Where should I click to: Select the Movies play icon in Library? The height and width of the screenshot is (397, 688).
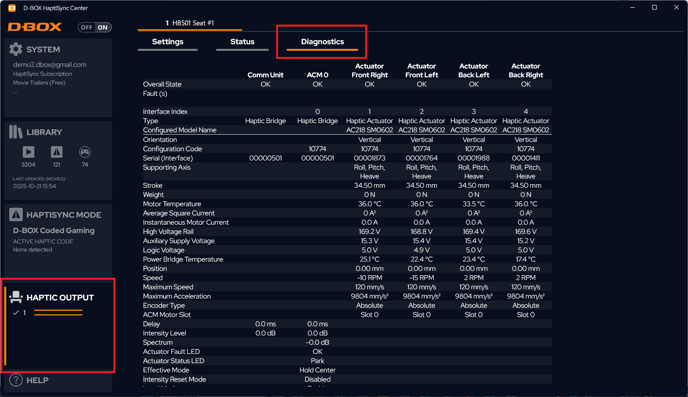point(29,152)
